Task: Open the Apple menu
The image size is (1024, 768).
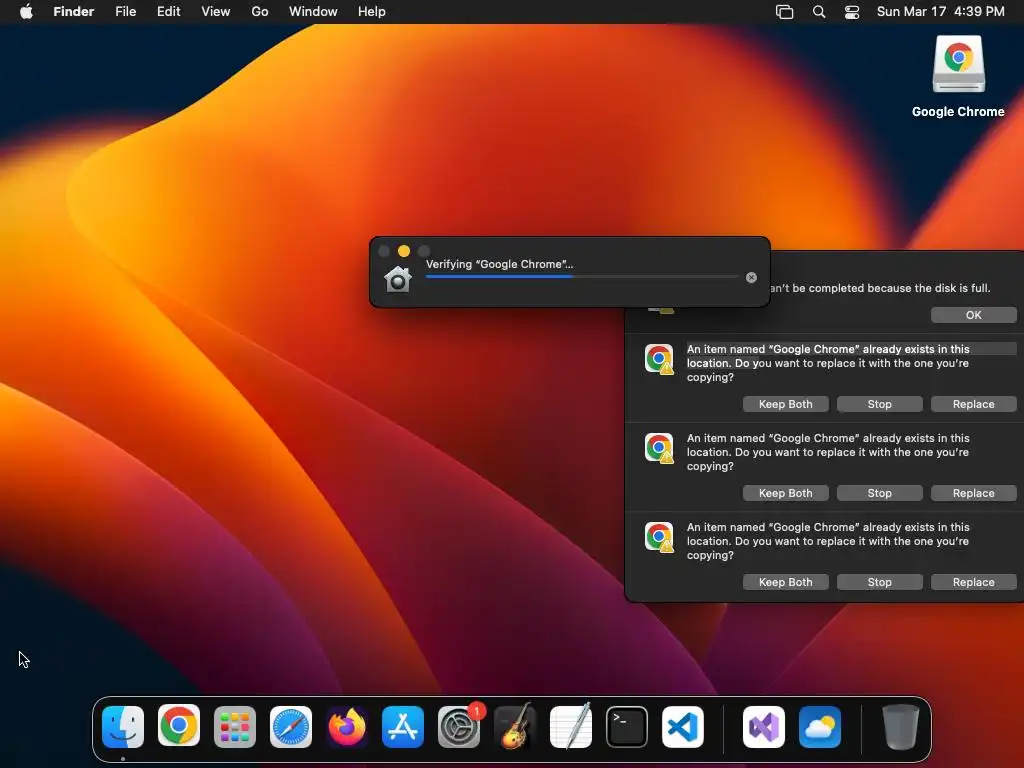Action: (26, 12)
